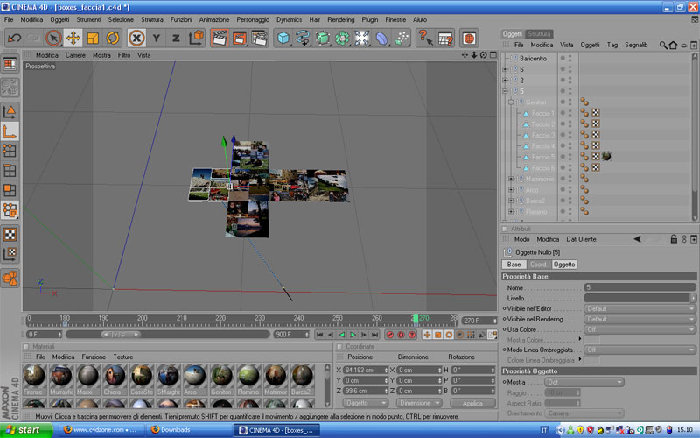The image size is (700, 438).
Task: Expand the Mammone group in tree
Action: point(511,179)
